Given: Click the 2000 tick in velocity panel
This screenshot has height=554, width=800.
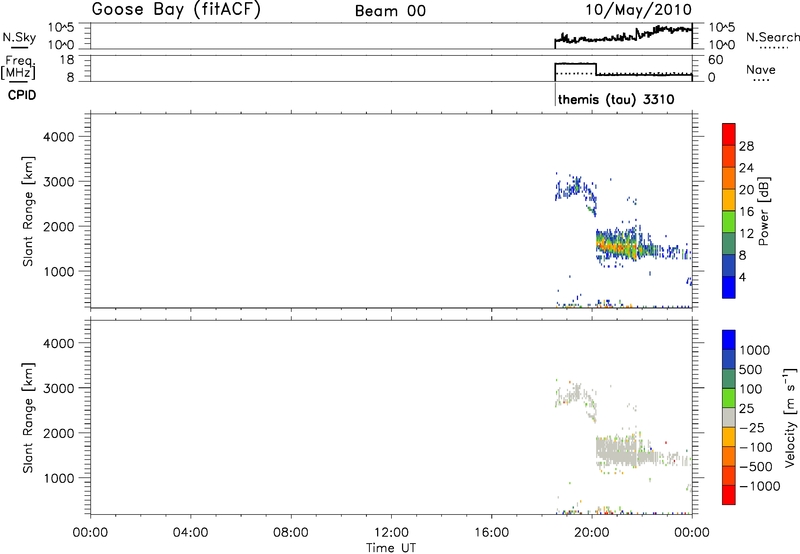Looking at the screenshot, I should coord(59,433).
